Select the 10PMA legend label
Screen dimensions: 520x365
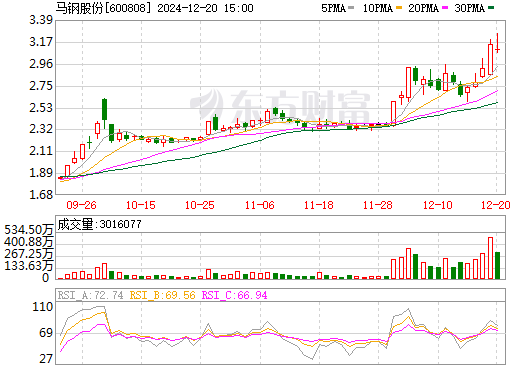378,8
